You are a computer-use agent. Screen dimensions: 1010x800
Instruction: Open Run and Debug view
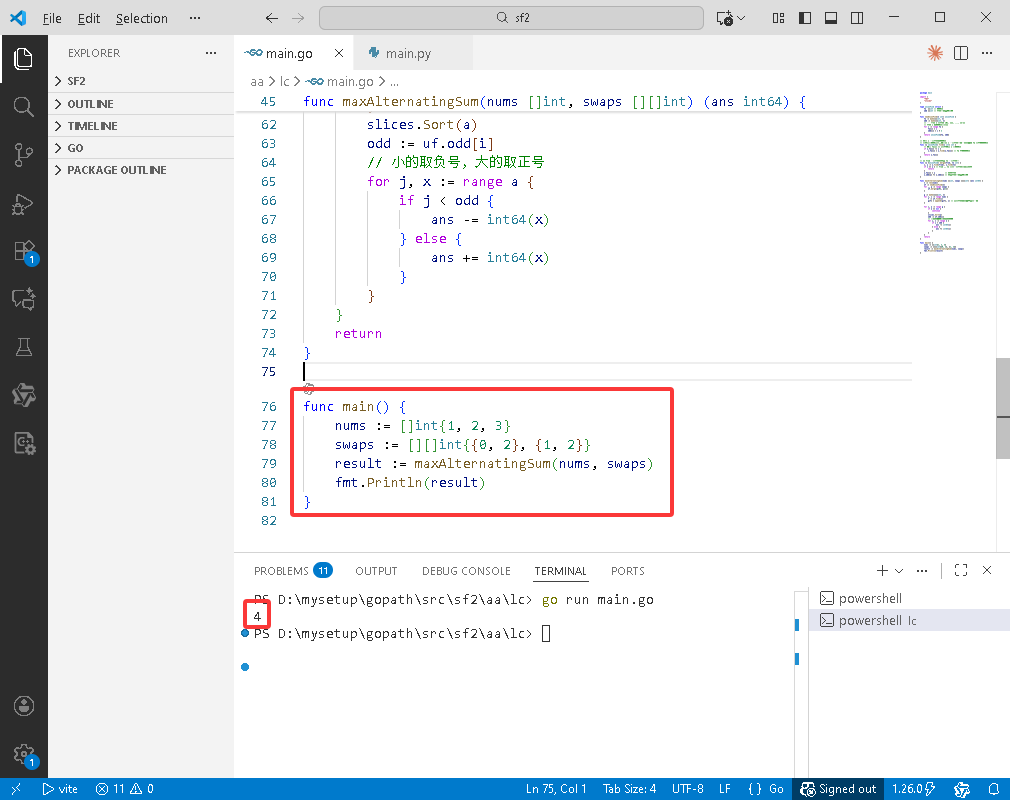coord(23,204)
